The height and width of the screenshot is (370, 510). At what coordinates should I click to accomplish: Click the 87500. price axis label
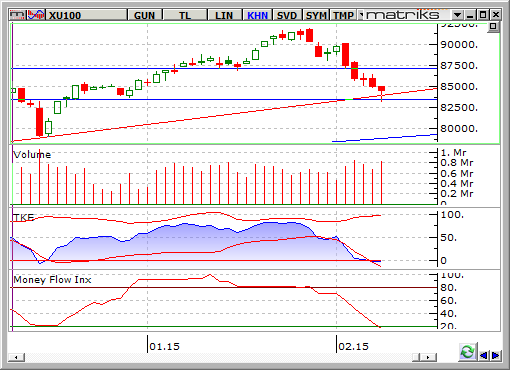[459, 66]
